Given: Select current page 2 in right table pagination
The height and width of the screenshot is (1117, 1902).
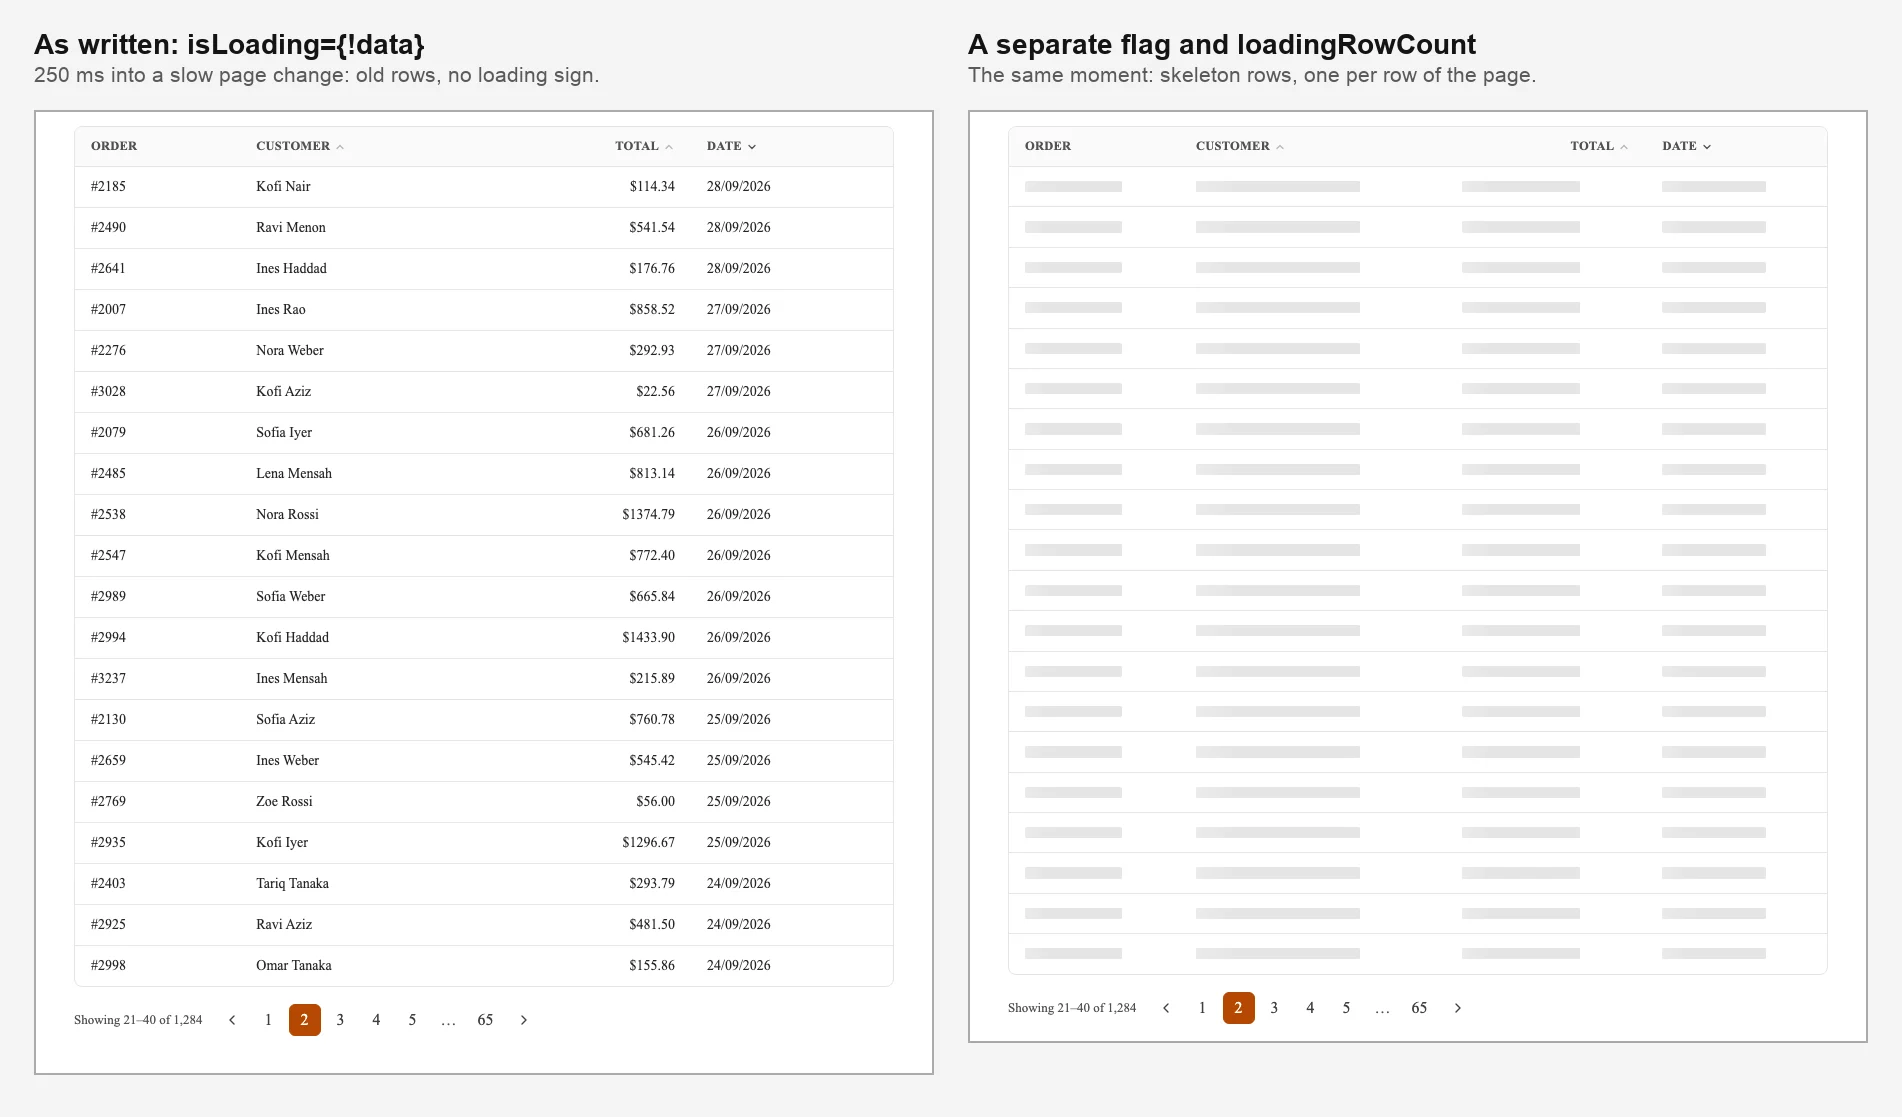Looking at the screenshot, I should (x=1239, y=1008).
